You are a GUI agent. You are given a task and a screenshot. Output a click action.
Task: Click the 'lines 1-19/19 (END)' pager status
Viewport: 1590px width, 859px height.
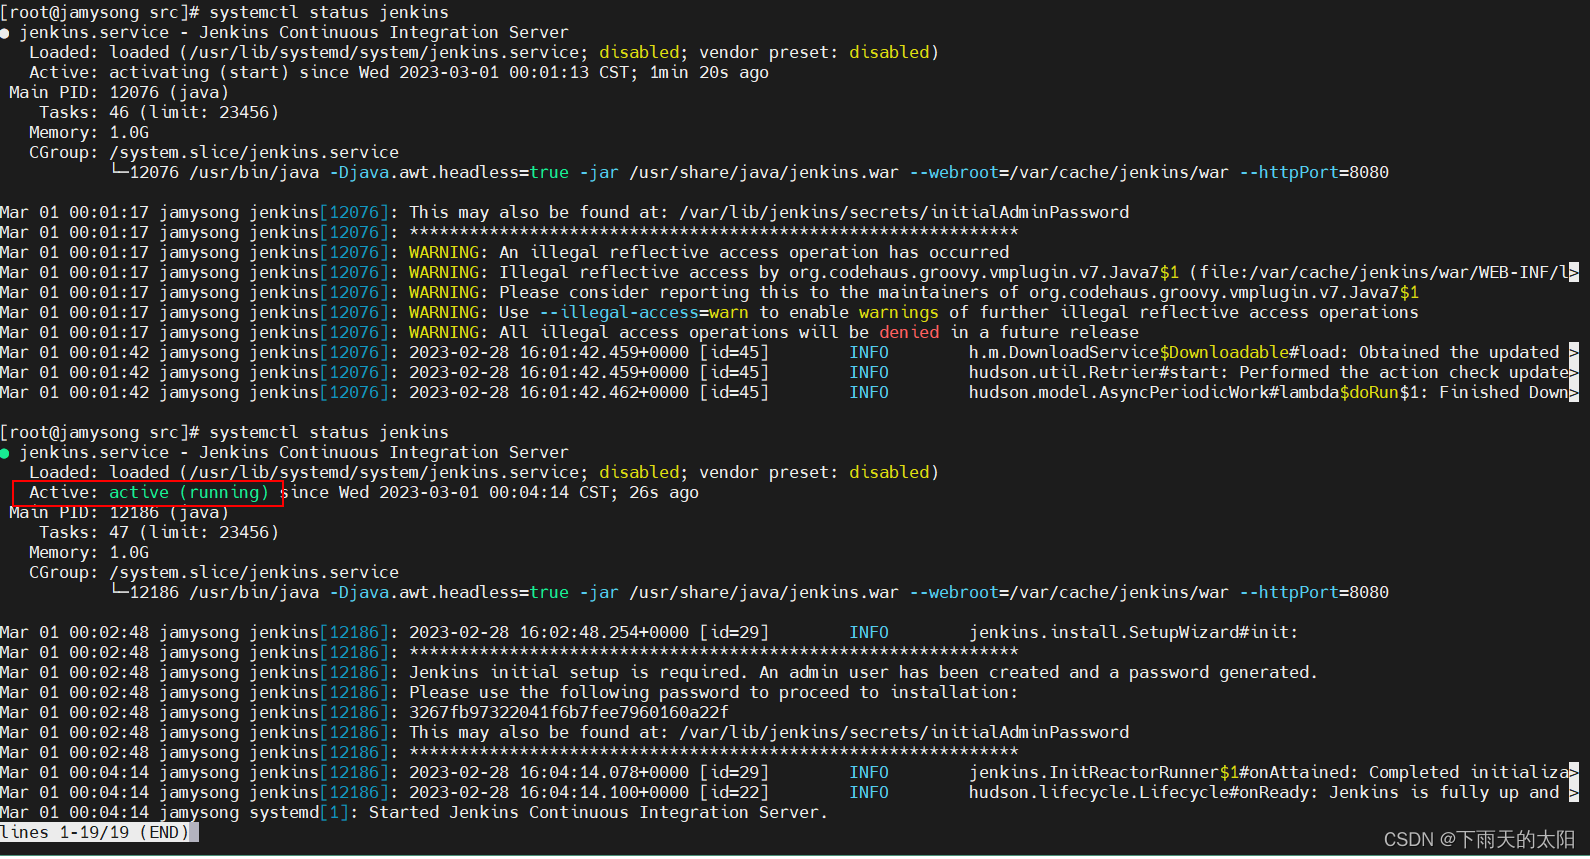(x=95, y=833)
